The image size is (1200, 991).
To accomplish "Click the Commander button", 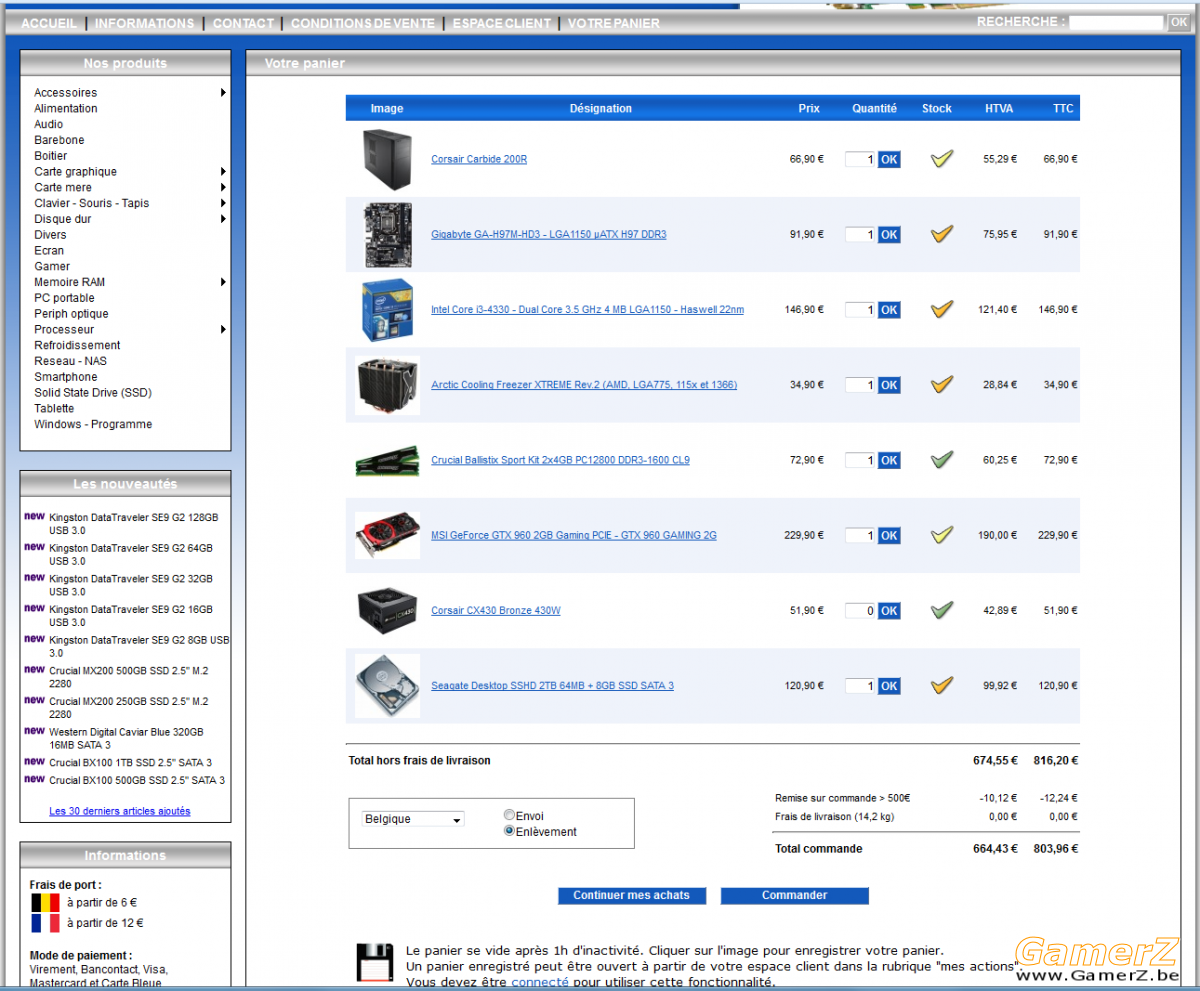I will click(x=794, y=895).
